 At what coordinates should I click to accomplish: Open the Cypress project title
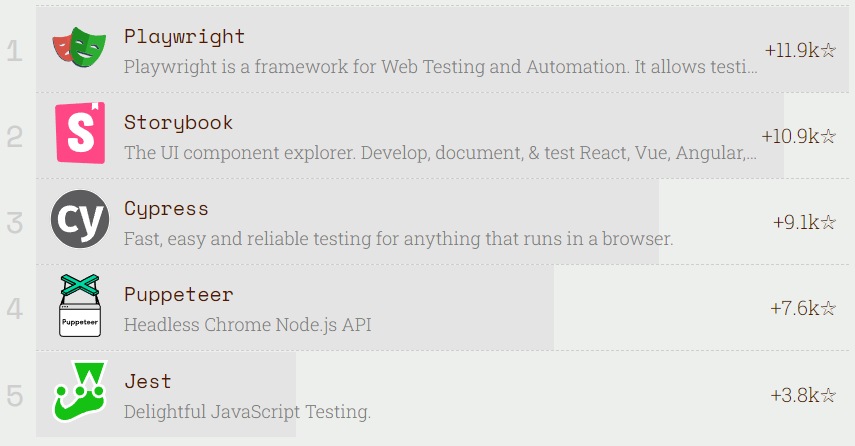click(x=166, y=209)
